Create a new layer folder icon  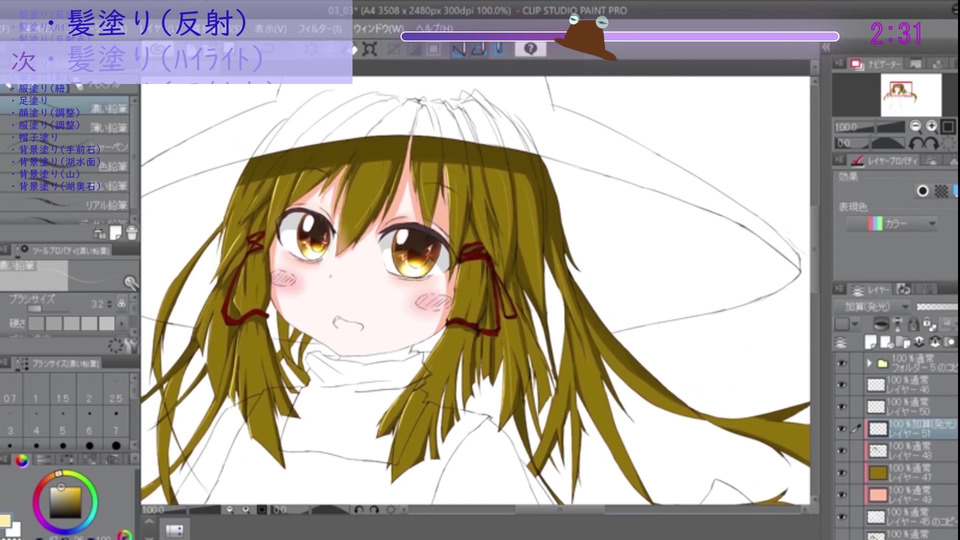(x=902, y=342)
